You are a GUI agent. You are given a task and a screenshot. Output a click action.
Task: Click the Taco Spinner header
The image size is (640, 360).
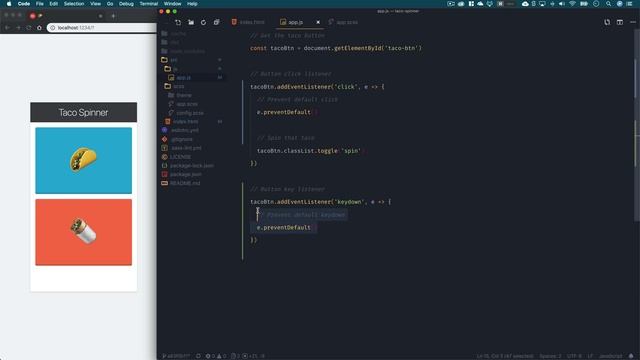click(84, 112)
